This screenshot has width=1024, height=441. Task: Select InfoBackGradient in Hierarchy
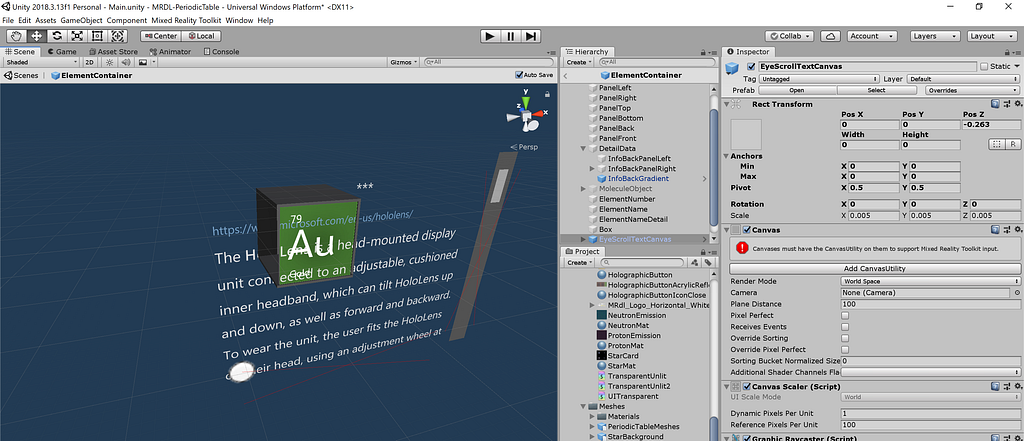tap(637, 178)
